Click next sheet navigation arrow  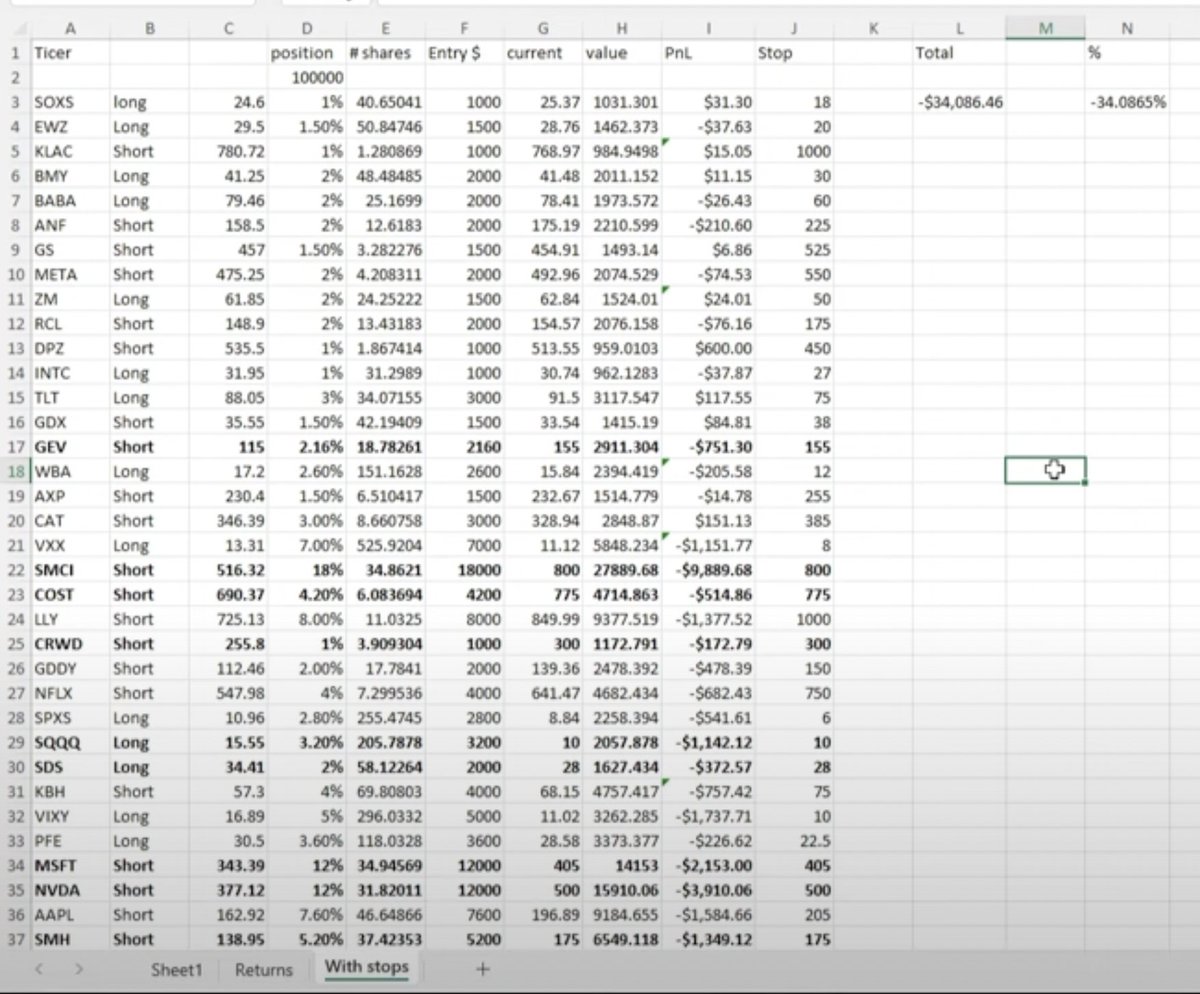(x=79, y=969)
